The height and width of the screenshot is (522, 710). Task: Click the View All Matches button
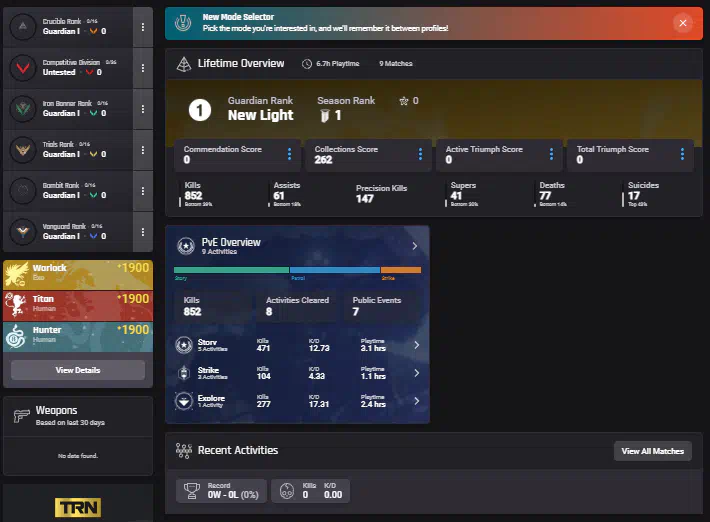652,451
